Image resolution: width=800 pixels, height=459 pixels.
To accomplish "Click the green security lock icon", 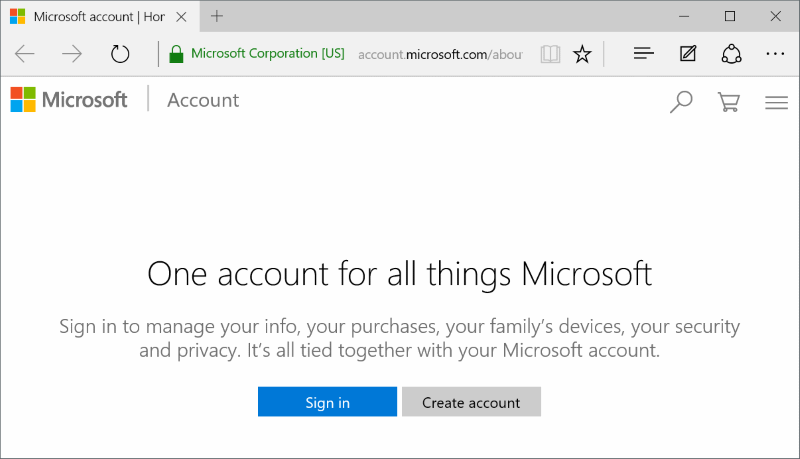I will pyautogui.click(x=176, y=54).
